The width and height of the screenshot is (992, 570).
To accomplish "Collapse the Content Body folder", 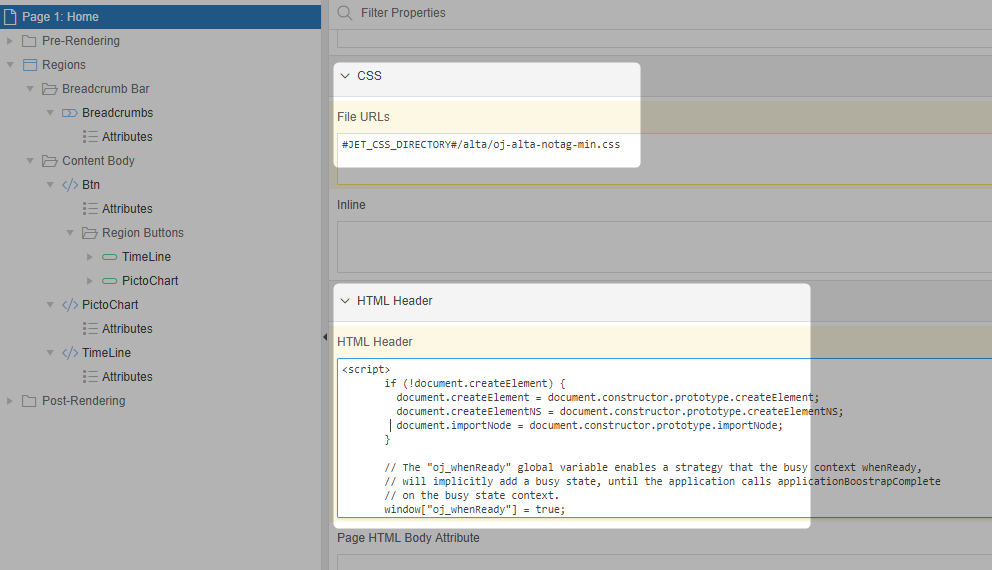I will (x=30, y=161).
